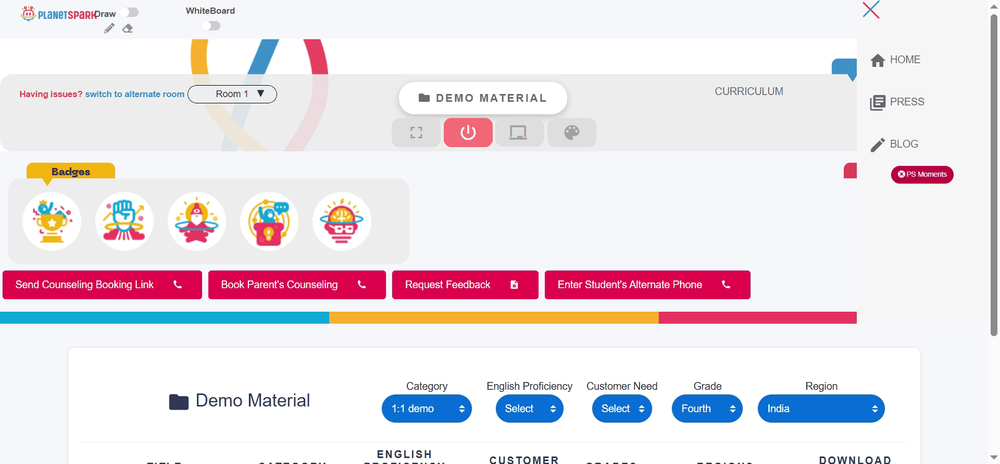Click the Request Feedback button
This screenshot has height=464, width=1000.
pyautogui.click(x=465, y=285)
